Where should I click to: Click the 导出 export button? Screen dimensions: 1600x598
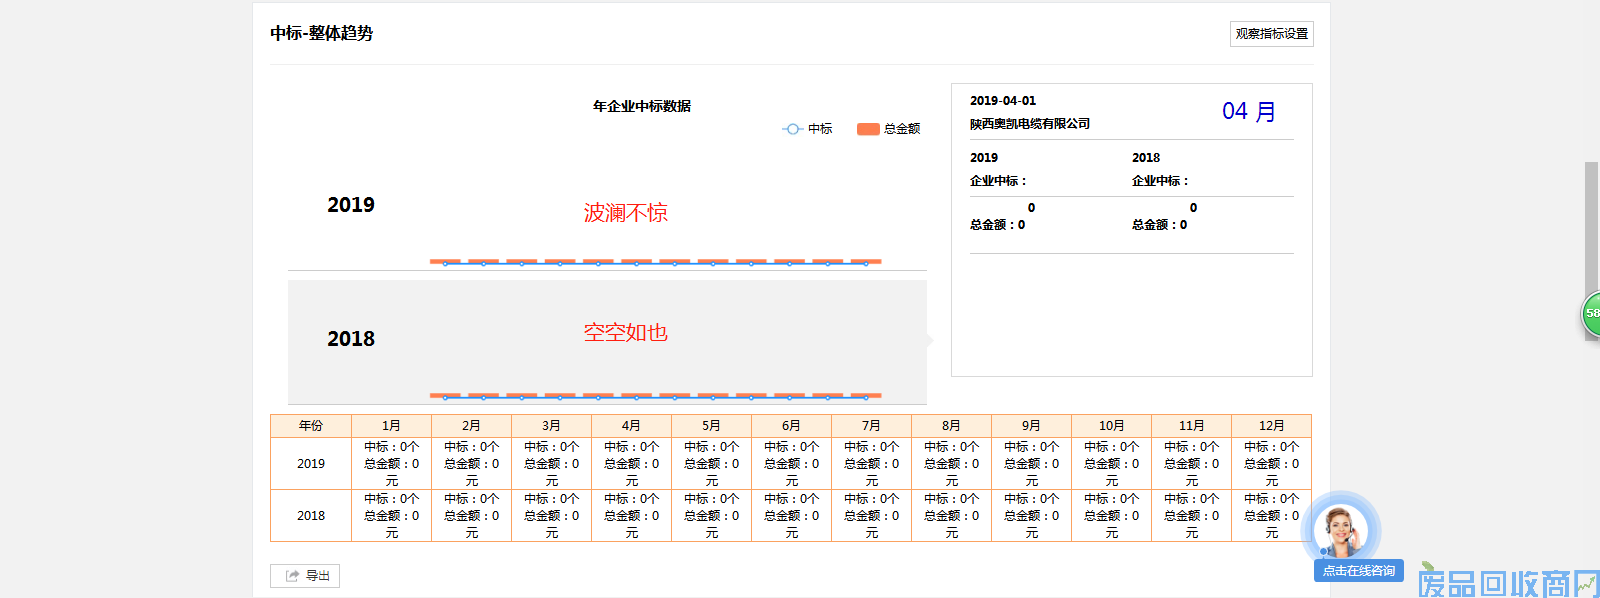[x=305, y=576]
